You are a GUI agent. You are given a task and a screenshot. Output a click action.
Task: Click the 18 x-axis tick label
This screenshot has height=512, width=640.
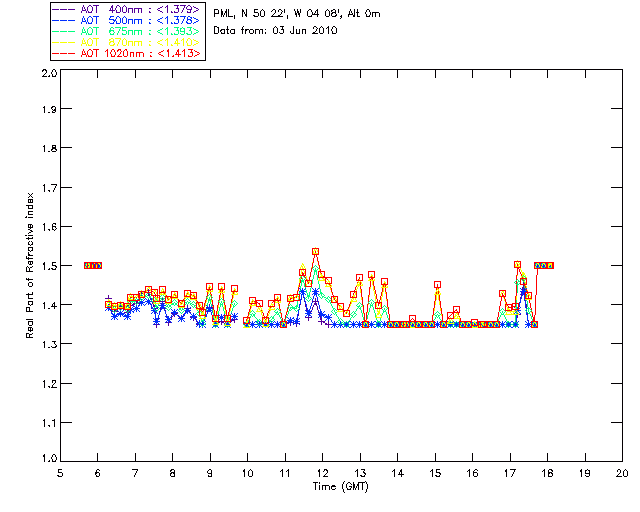[x=547, y=473]
